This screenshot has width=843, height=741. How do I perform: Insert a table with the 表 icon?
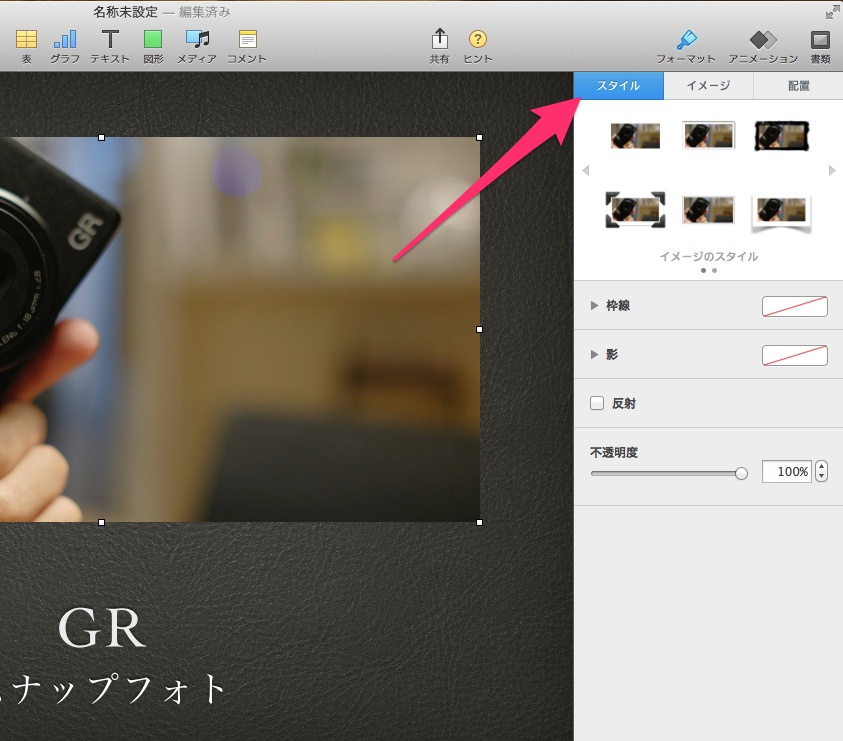click(x=26, y=46)
